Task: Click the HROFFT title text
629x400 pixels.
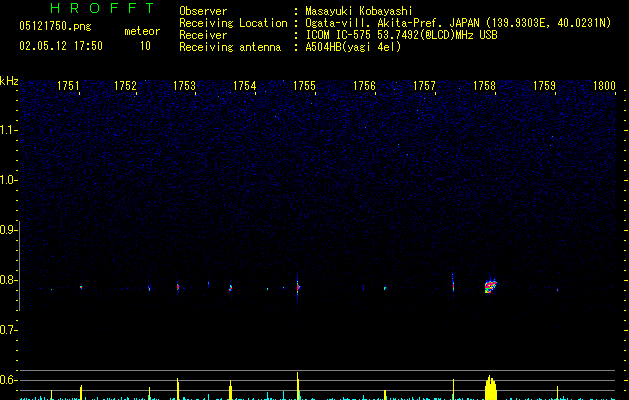Action: coord(102,8)
